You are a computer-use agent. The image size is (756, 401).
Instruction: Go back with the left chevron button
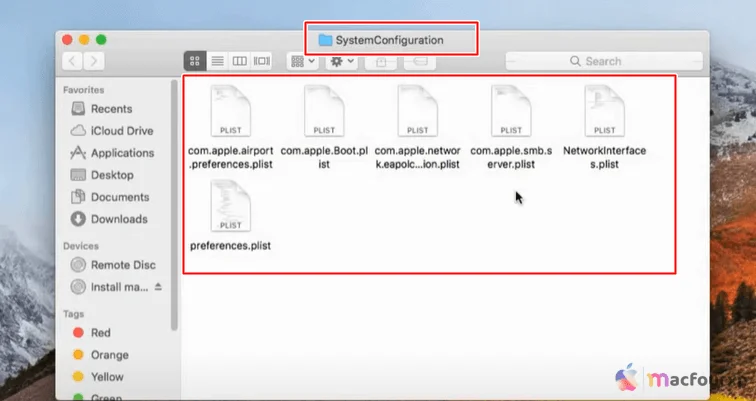tap(72, 61)
